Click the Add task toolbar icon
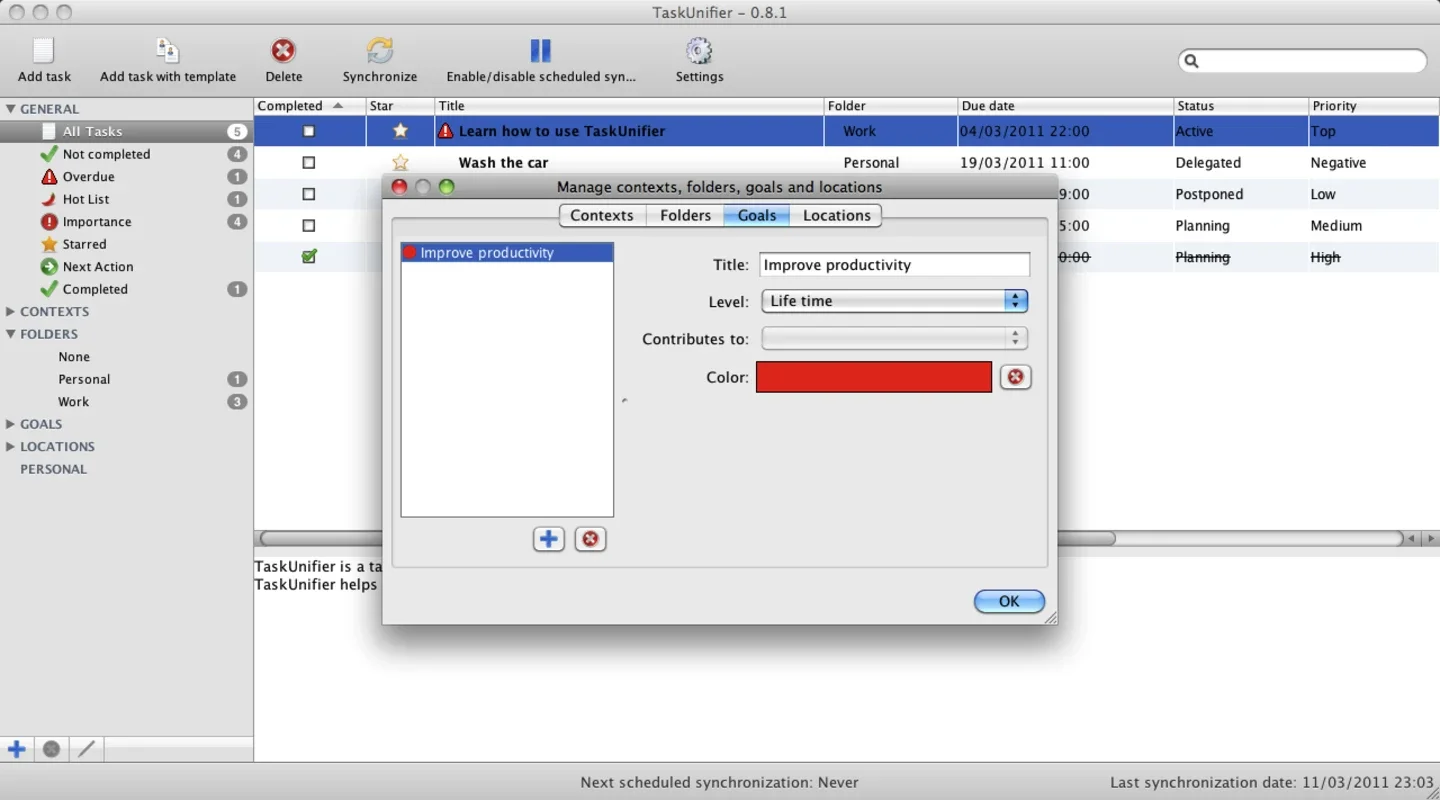The width and height of the screenshot is (1440, 800). point(44,50)
